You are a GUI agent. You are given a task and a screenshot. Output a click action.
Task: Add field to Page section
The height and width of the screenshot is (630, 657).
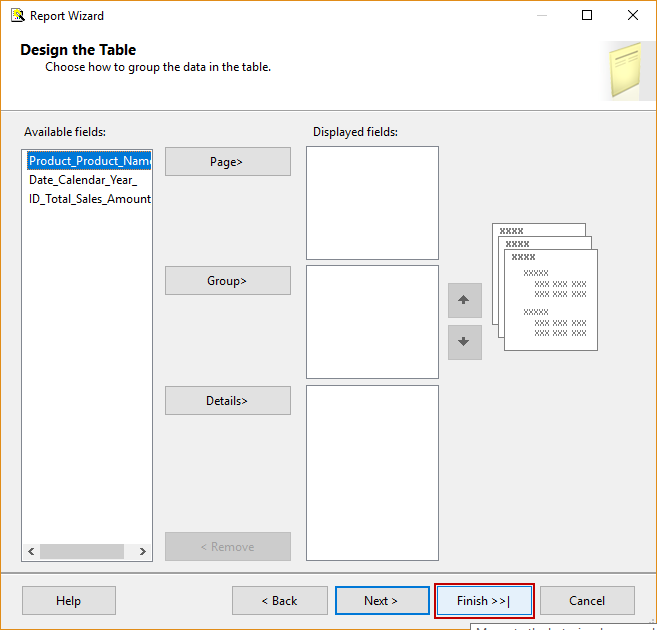pos(227,162)
